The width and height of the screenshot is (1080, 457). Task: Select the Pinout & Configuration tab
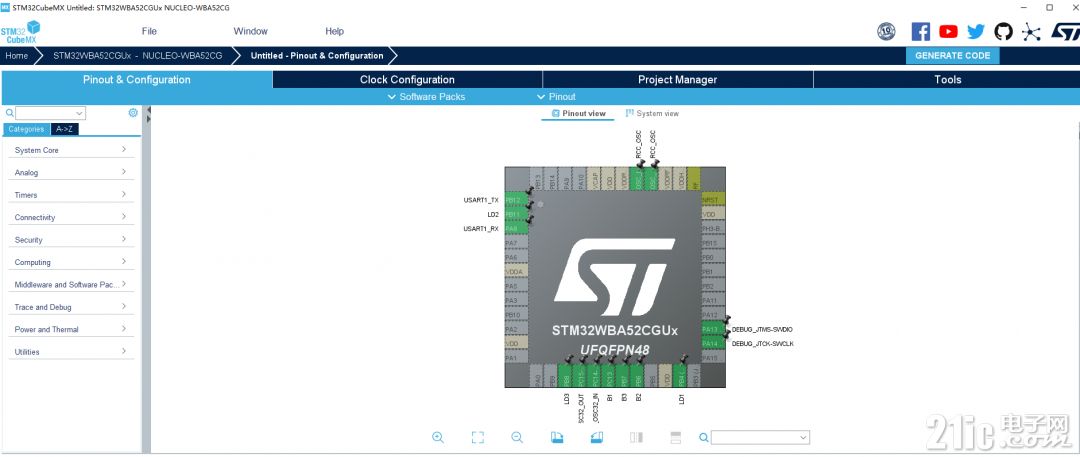136,79
